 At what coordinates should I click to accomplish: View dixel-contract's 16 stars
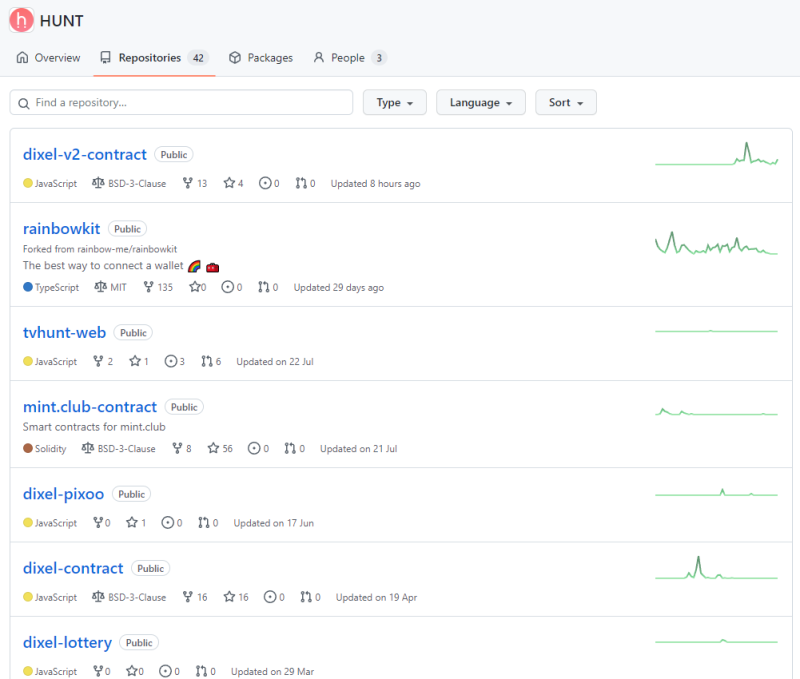coord(236,597)
